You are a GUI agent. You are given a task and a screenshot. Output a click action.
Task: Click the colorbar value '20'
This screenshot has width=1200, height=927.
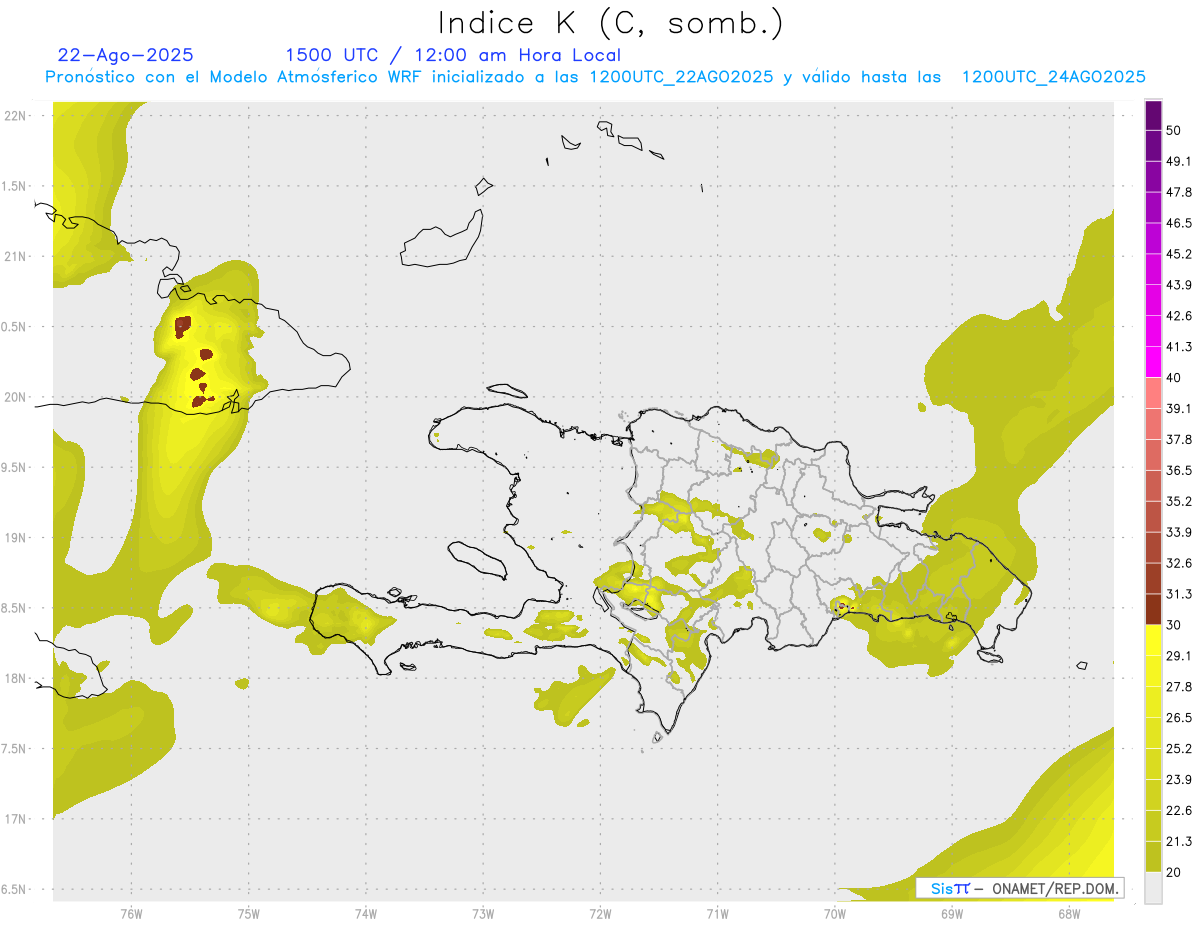(1174, 872)
